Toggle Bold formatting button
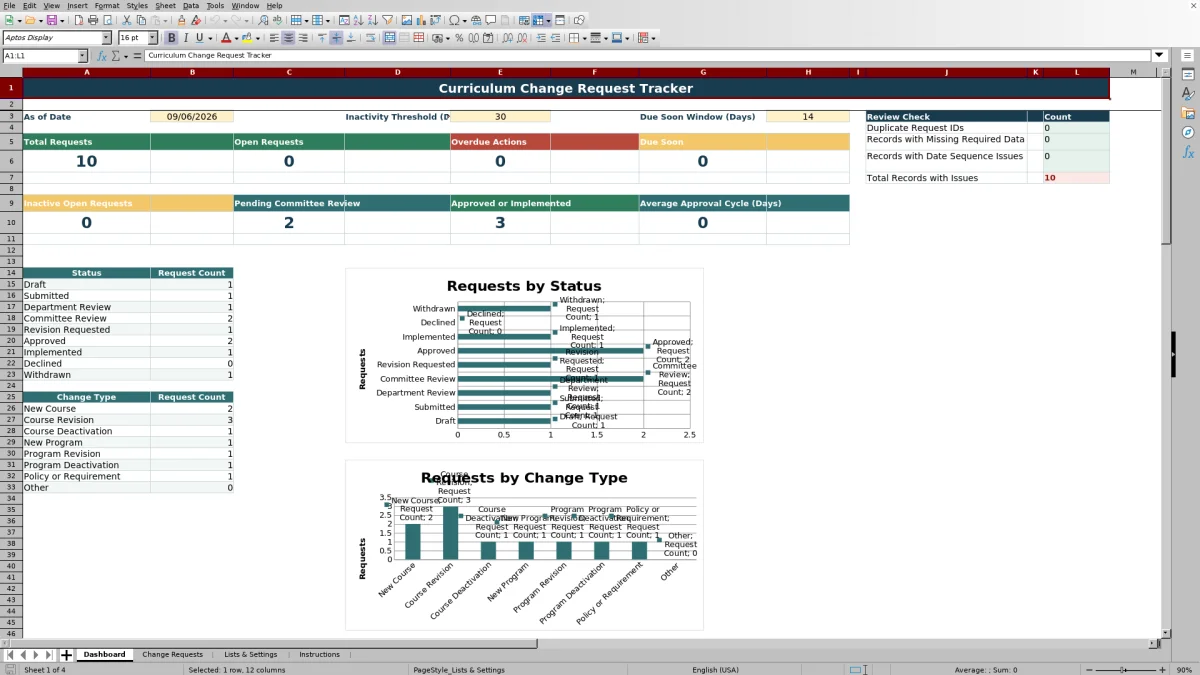The height and width of the screenshot is (675, 1200). [x=172, y=38]
